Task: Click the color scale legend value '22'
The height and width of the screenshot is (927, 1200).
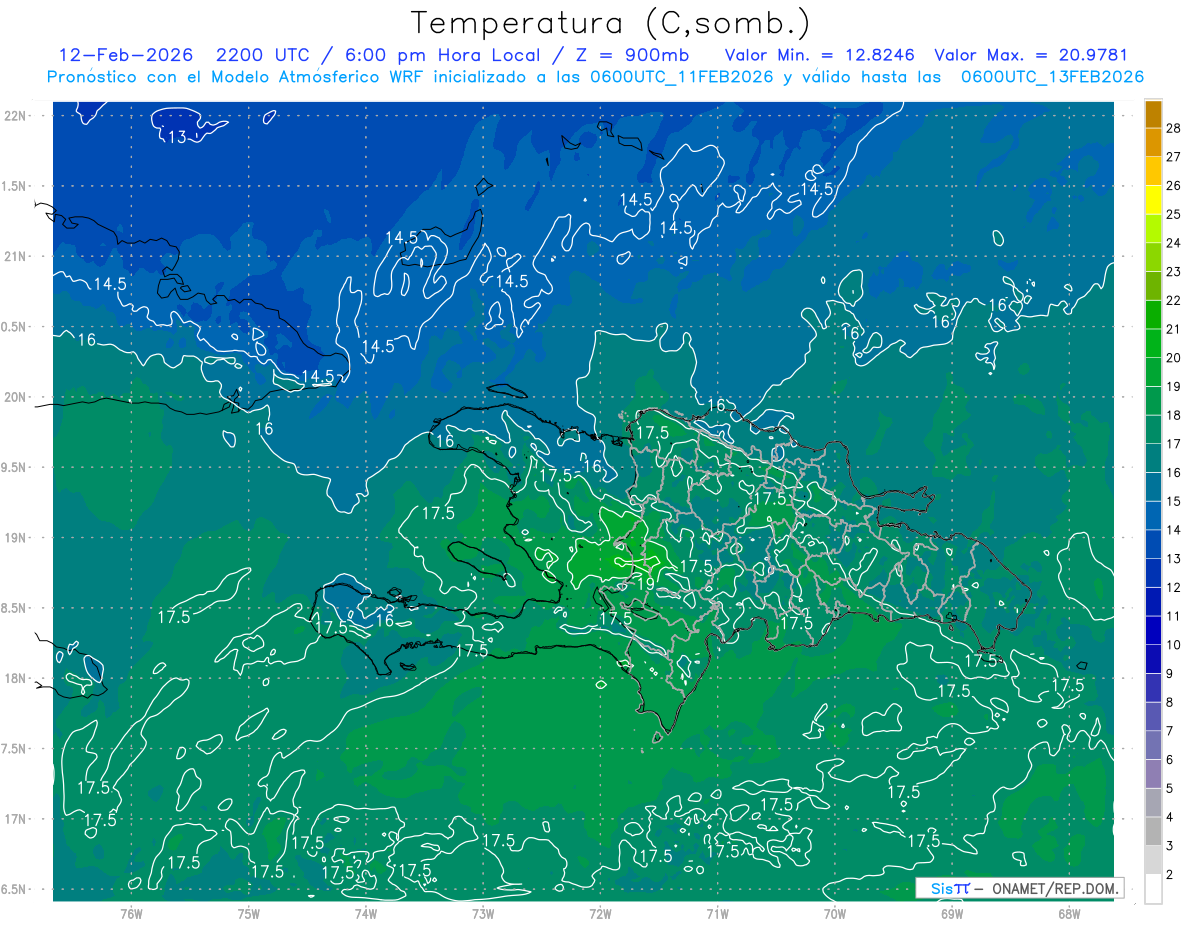Action: (x=1174, y=301)
